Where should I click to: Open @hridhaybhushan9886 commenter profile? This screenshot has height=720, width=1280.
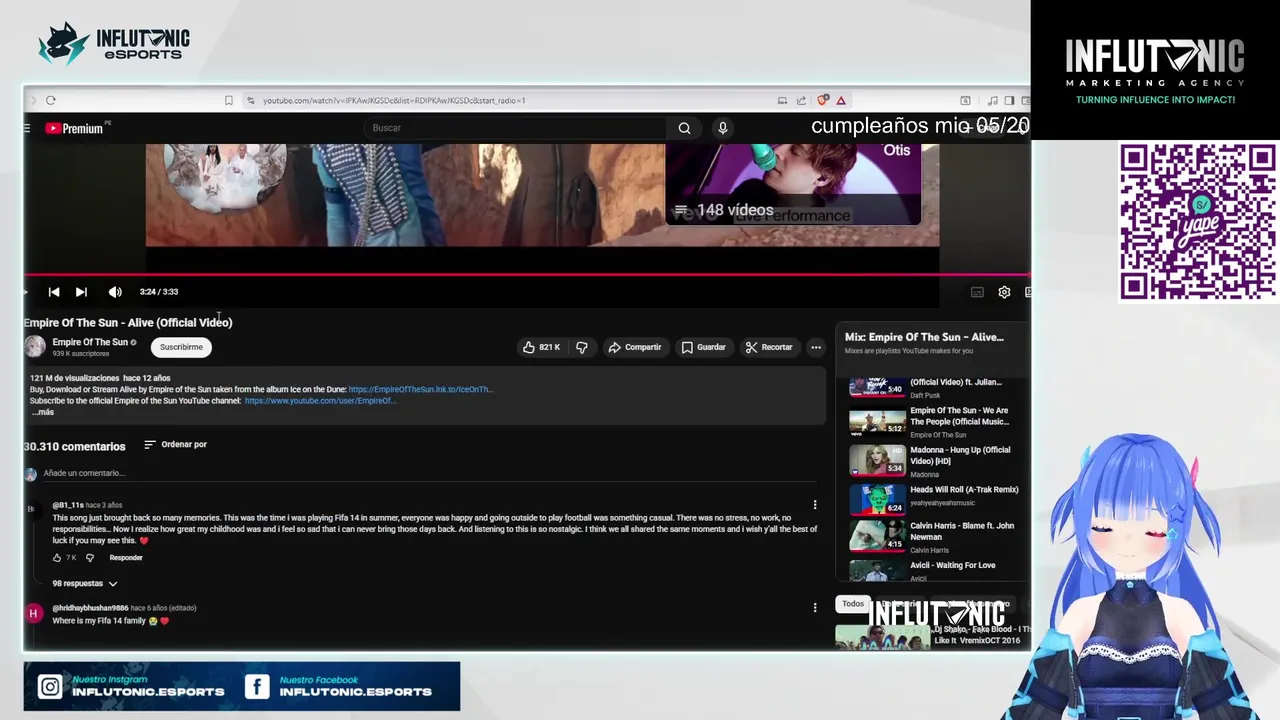(90, 608)
